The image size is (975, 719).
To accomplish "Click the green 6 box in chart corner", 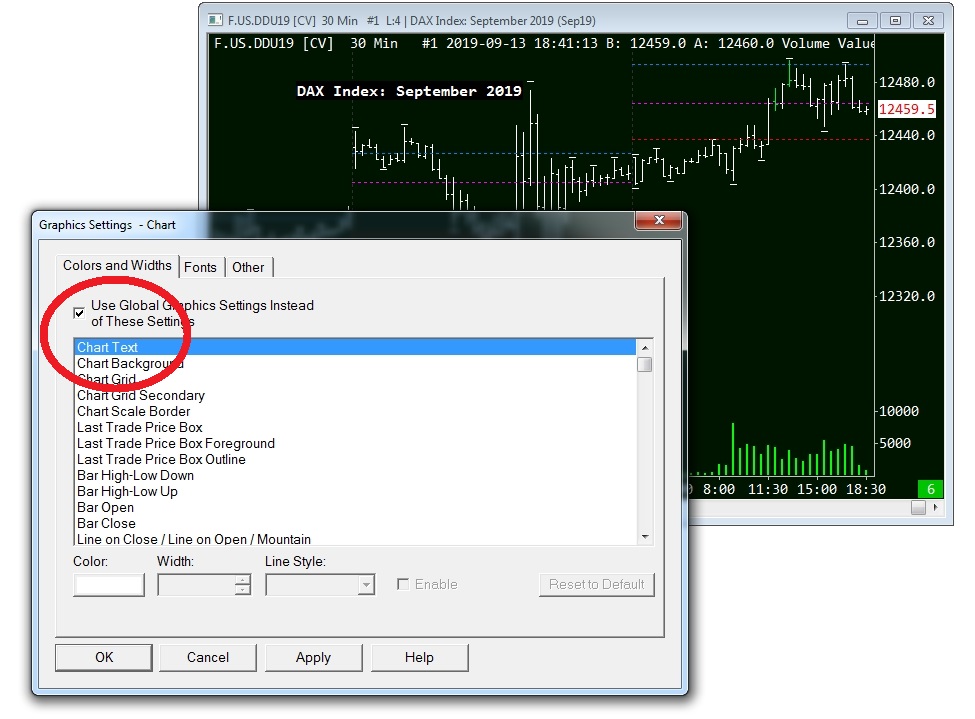I will coord(930,489).
